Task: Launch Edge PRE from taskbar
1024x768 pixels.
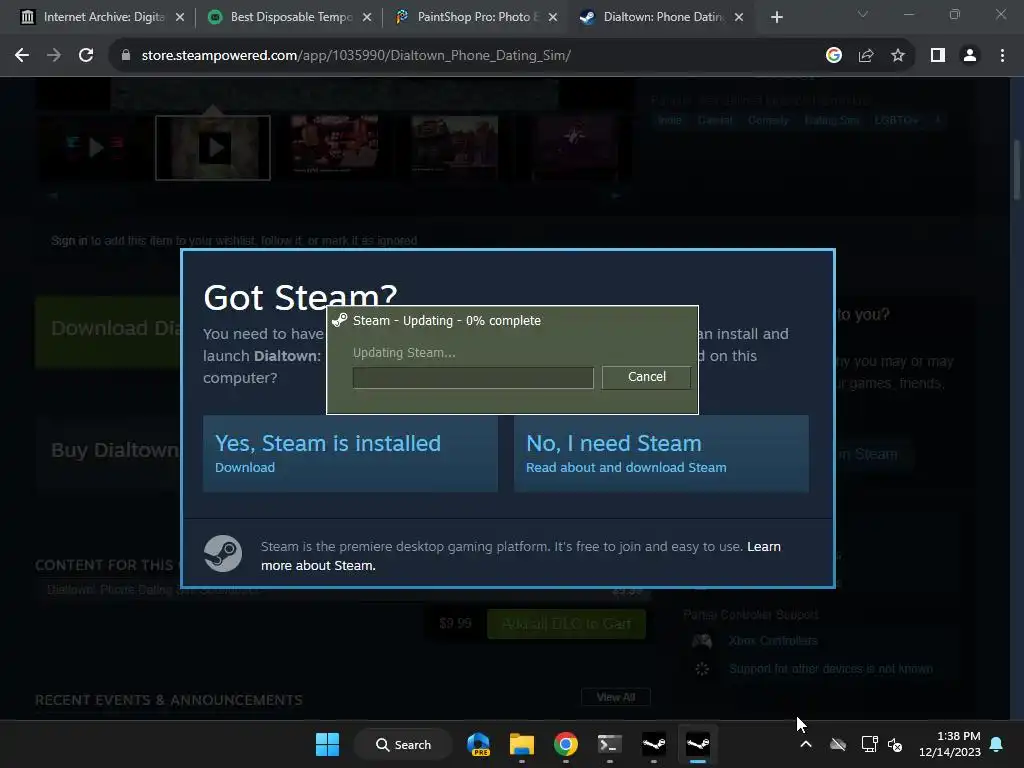Action: [479, 744]
